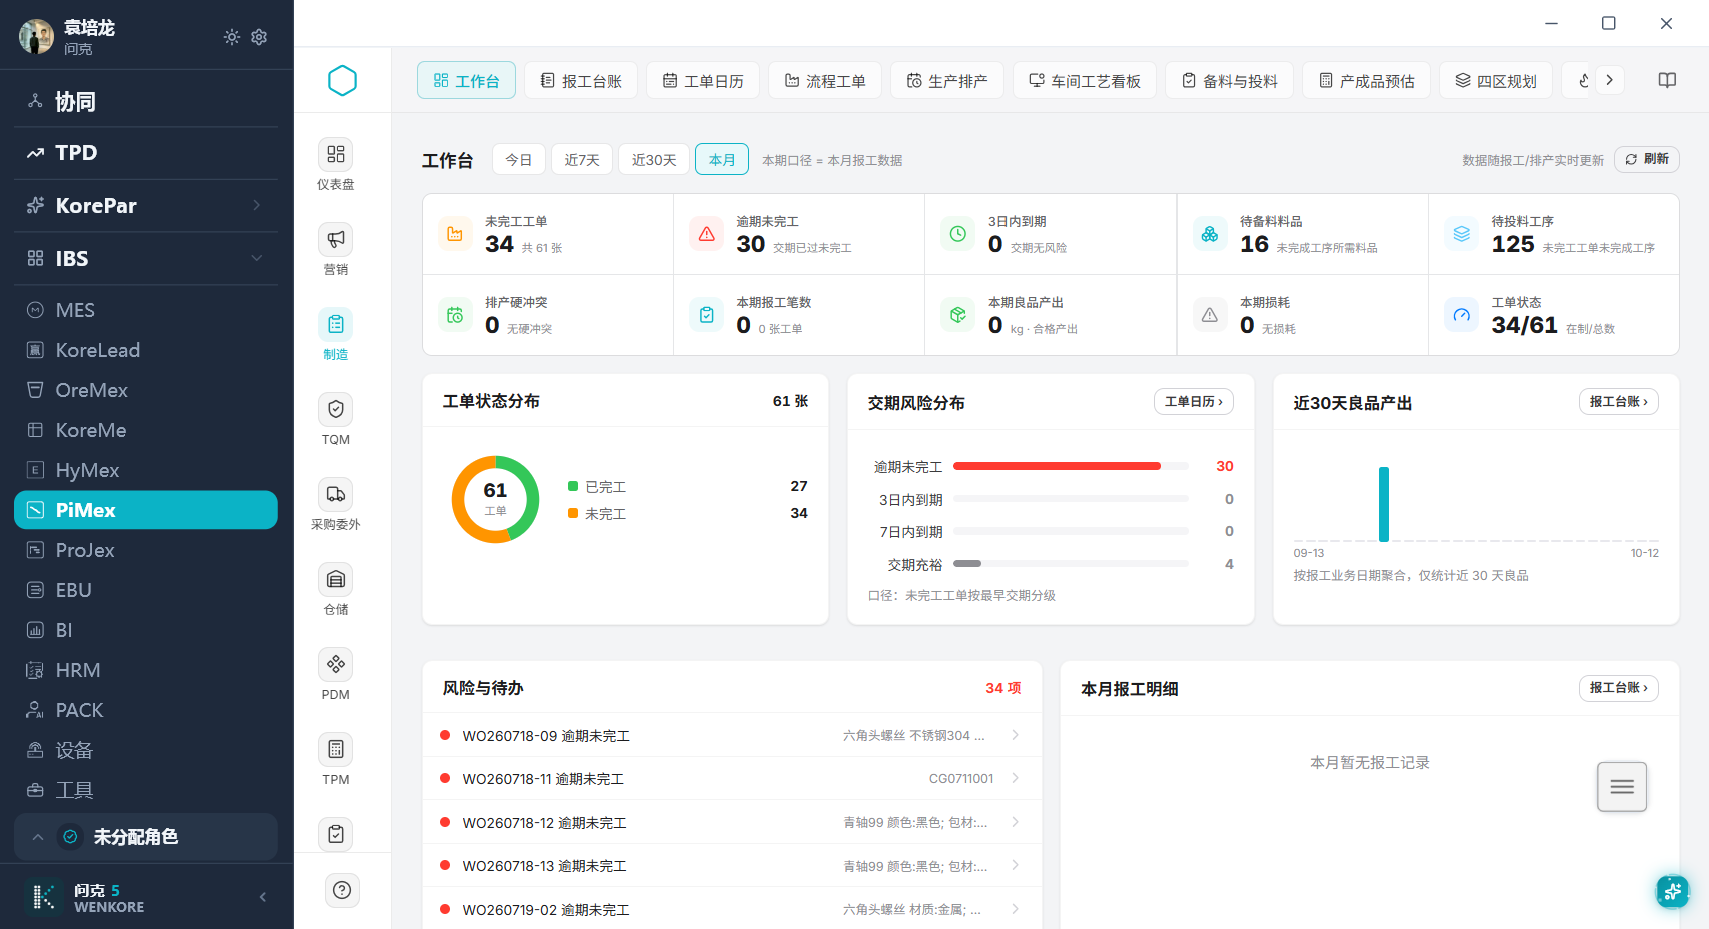The height and width of the screenshot is (929, 1709).
Task: Show more tabs with the right arrow
Action: point(1609,80)
